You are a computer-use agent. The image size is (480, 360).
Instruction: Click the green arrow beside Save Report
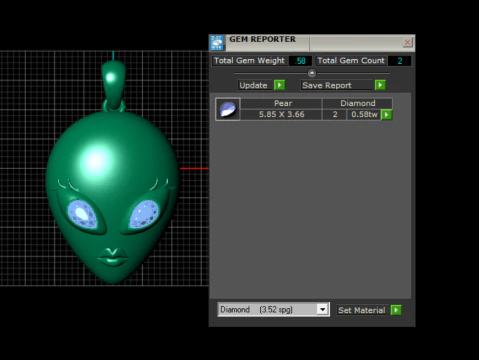click(x=380, y=85)
